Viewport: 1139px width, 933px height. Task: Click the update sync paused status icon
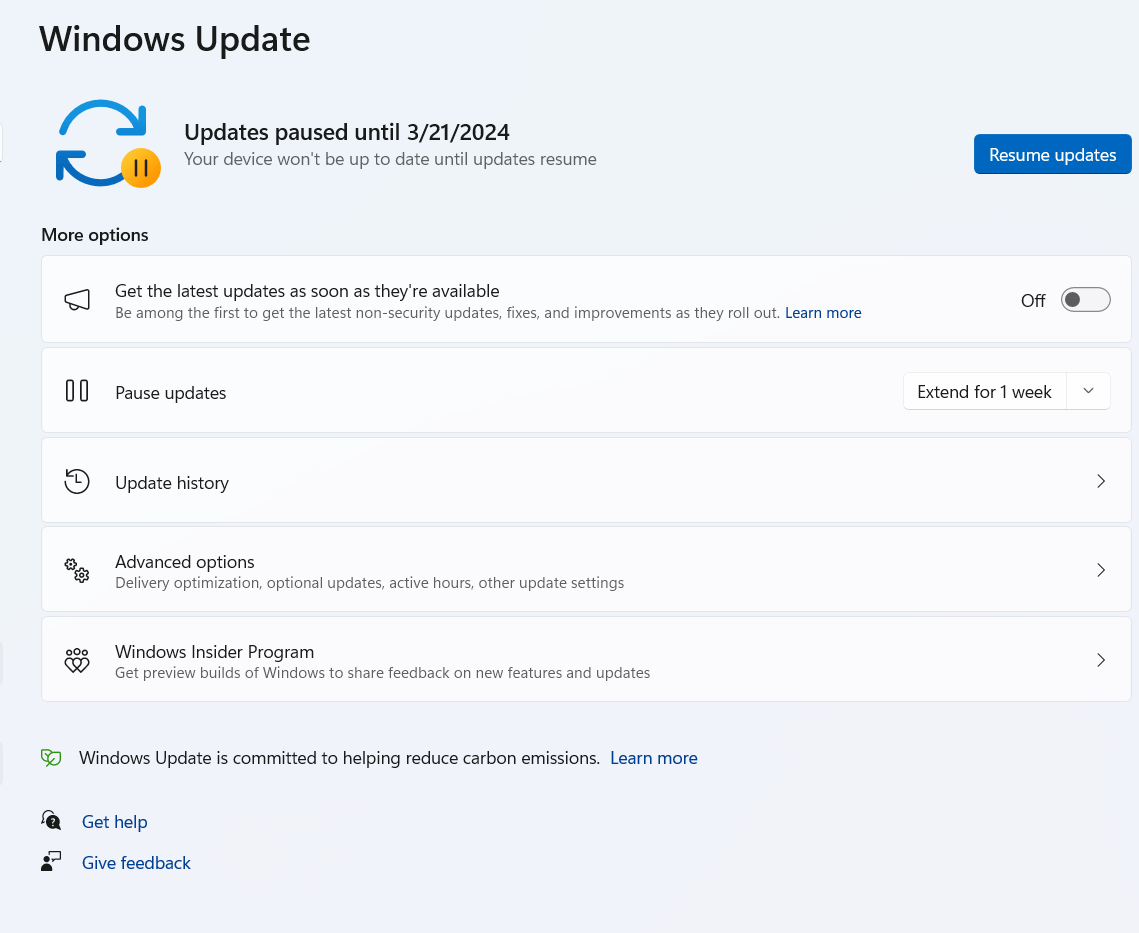coord(108,144)
